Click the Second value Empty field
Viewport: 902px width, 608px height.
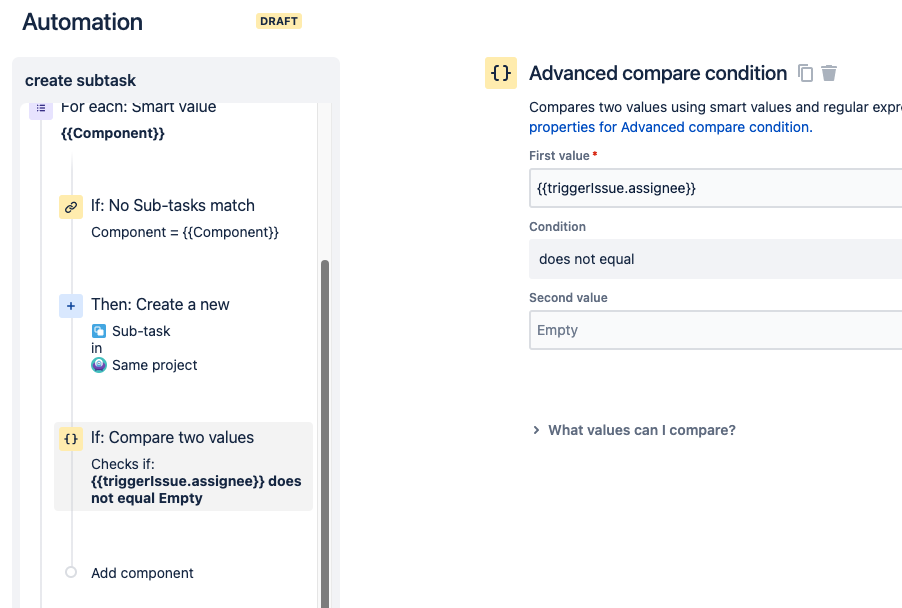click(x=715, y=330)
